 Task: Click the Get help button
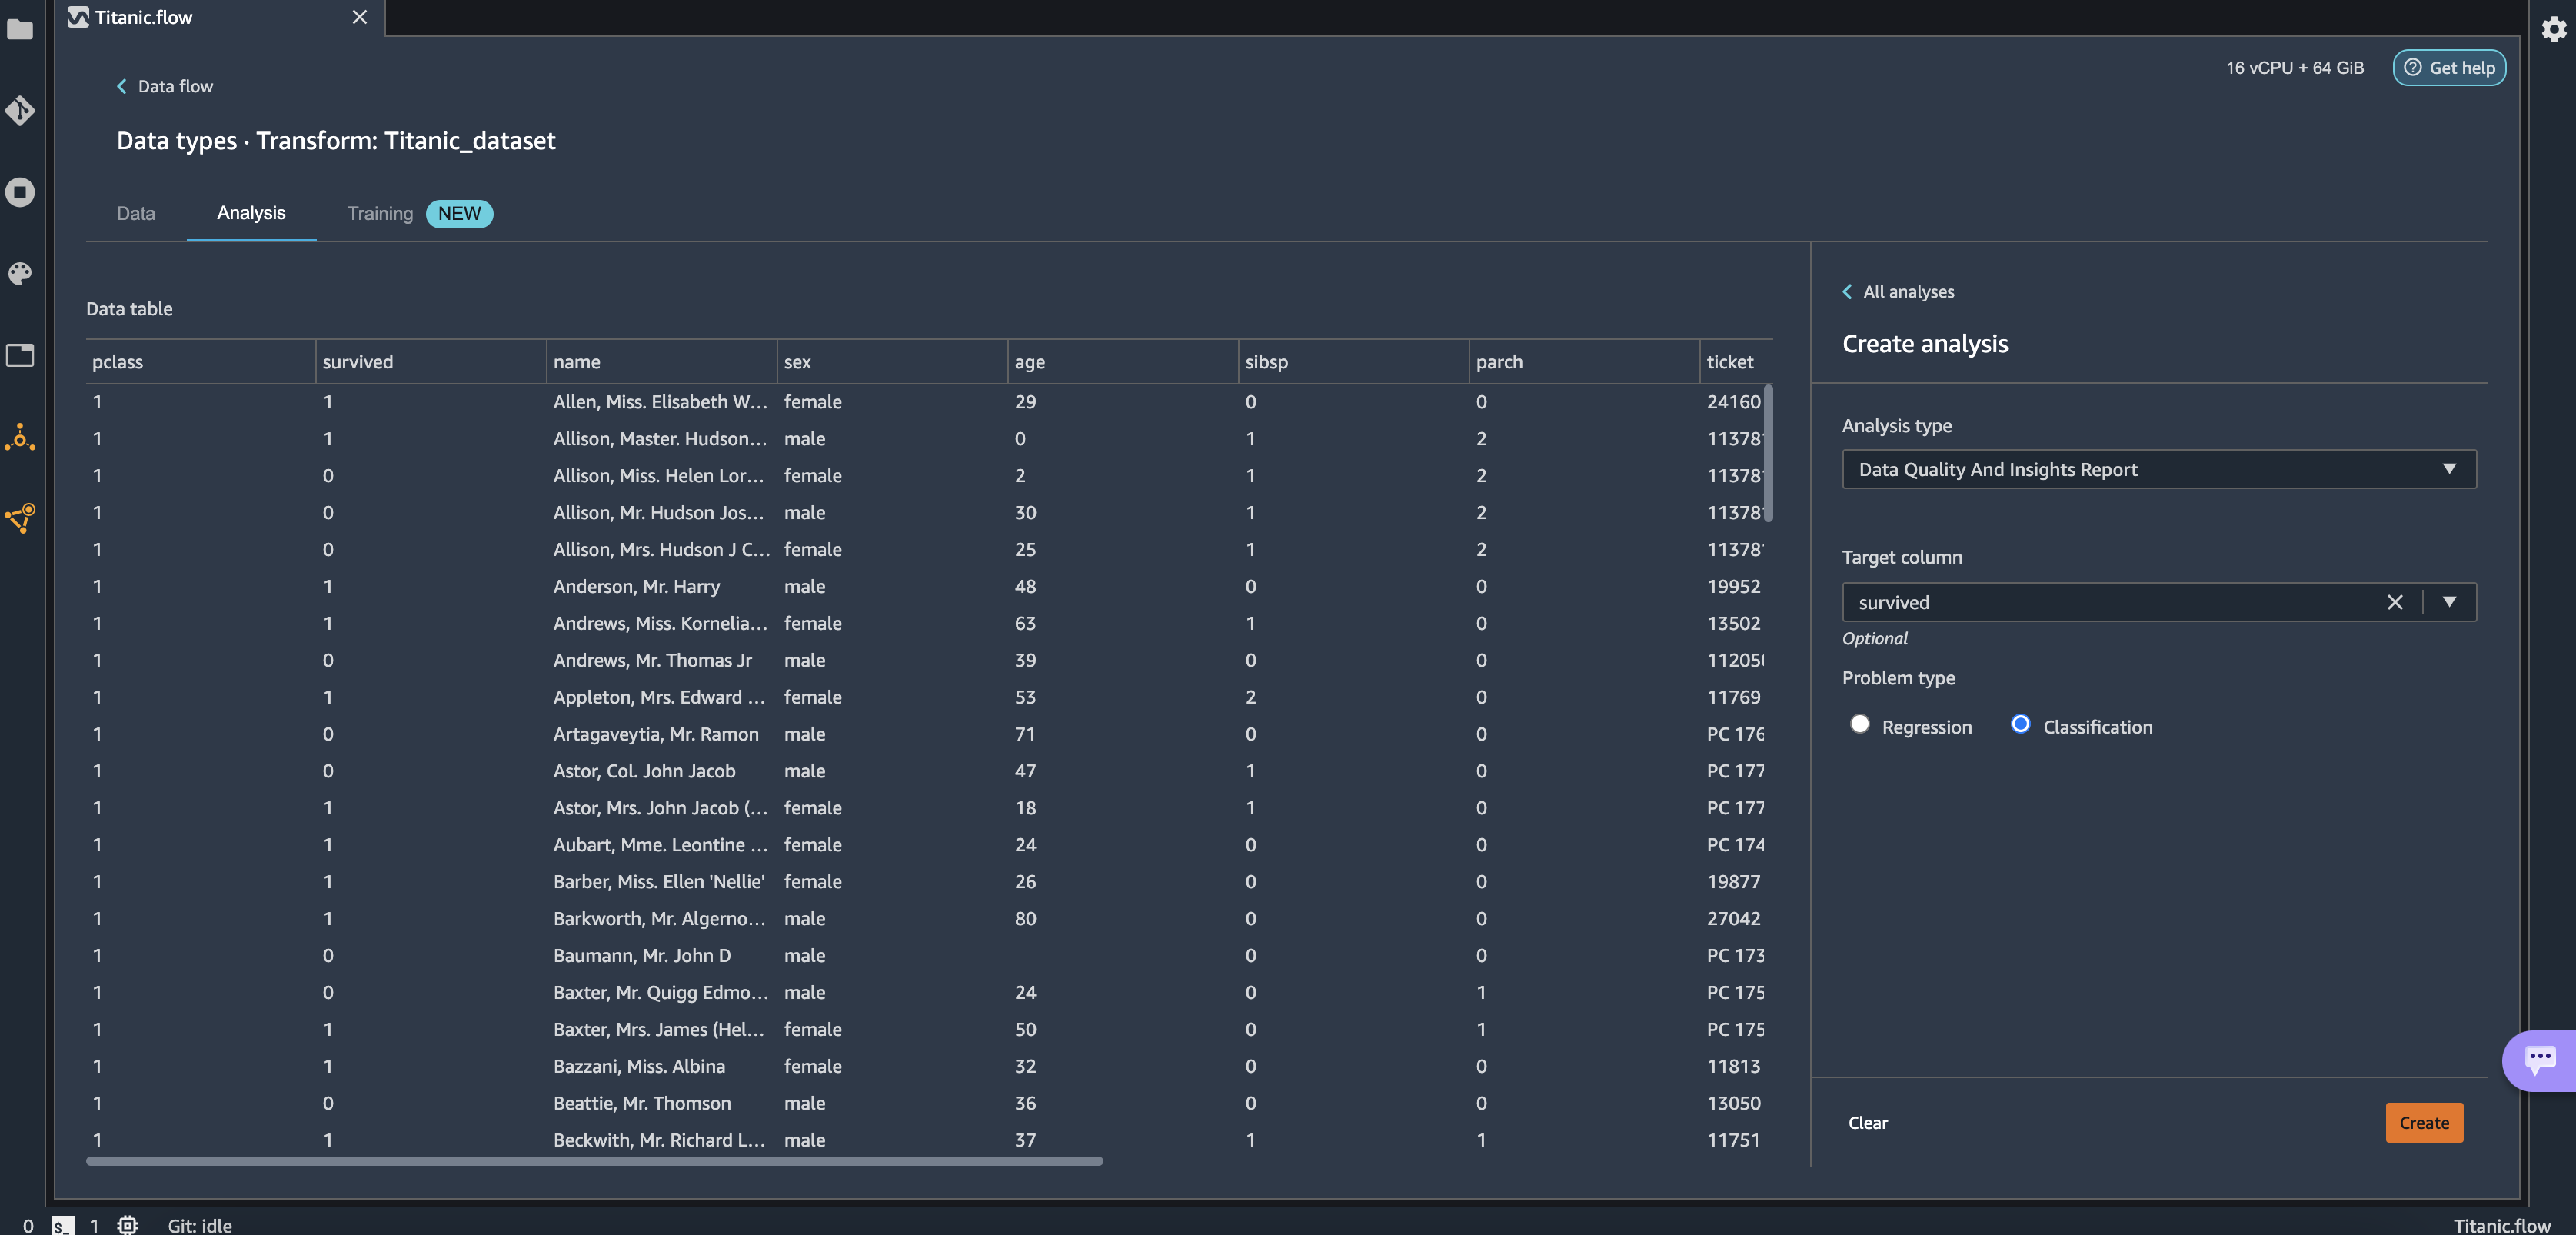[2448, 68]
